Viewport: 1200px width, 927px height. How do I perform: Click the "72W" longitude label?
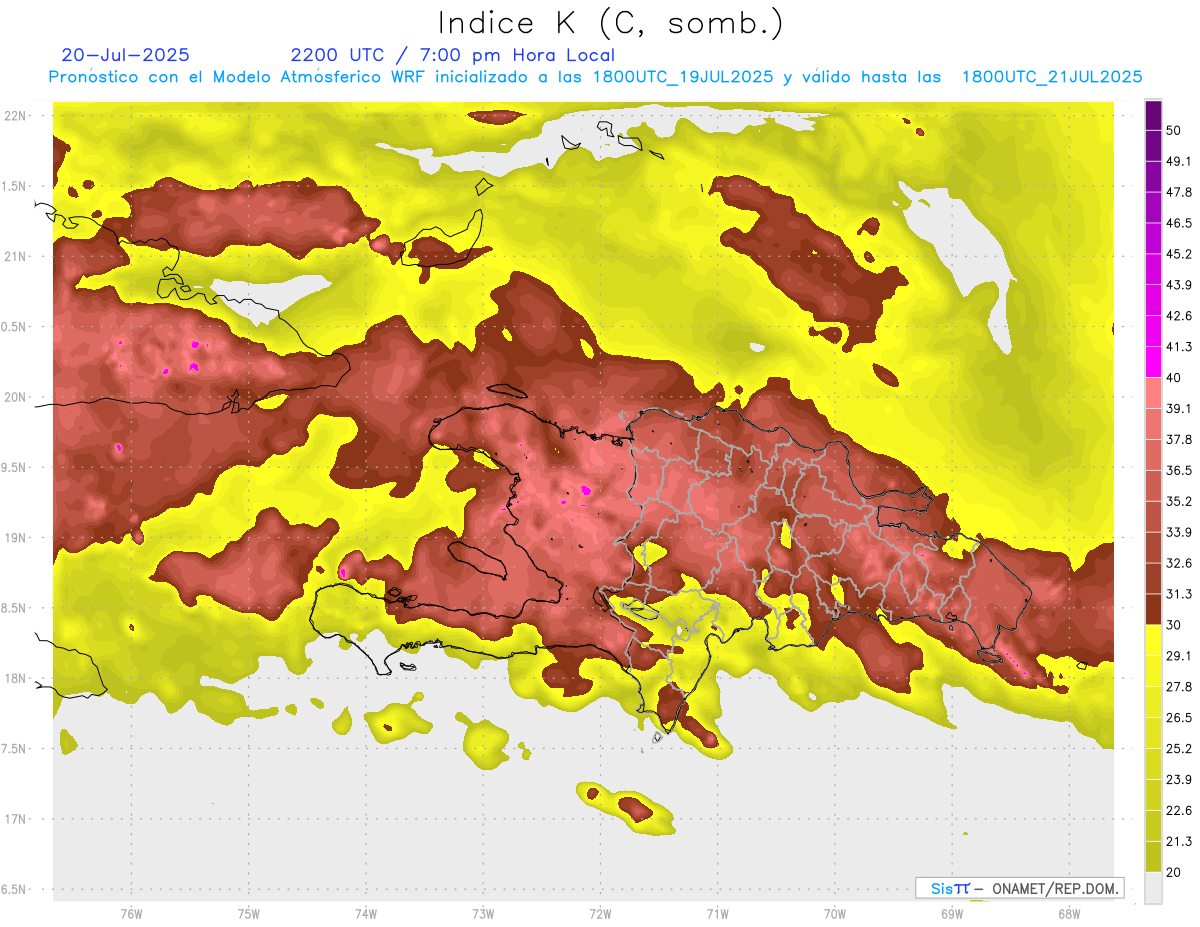600,913
